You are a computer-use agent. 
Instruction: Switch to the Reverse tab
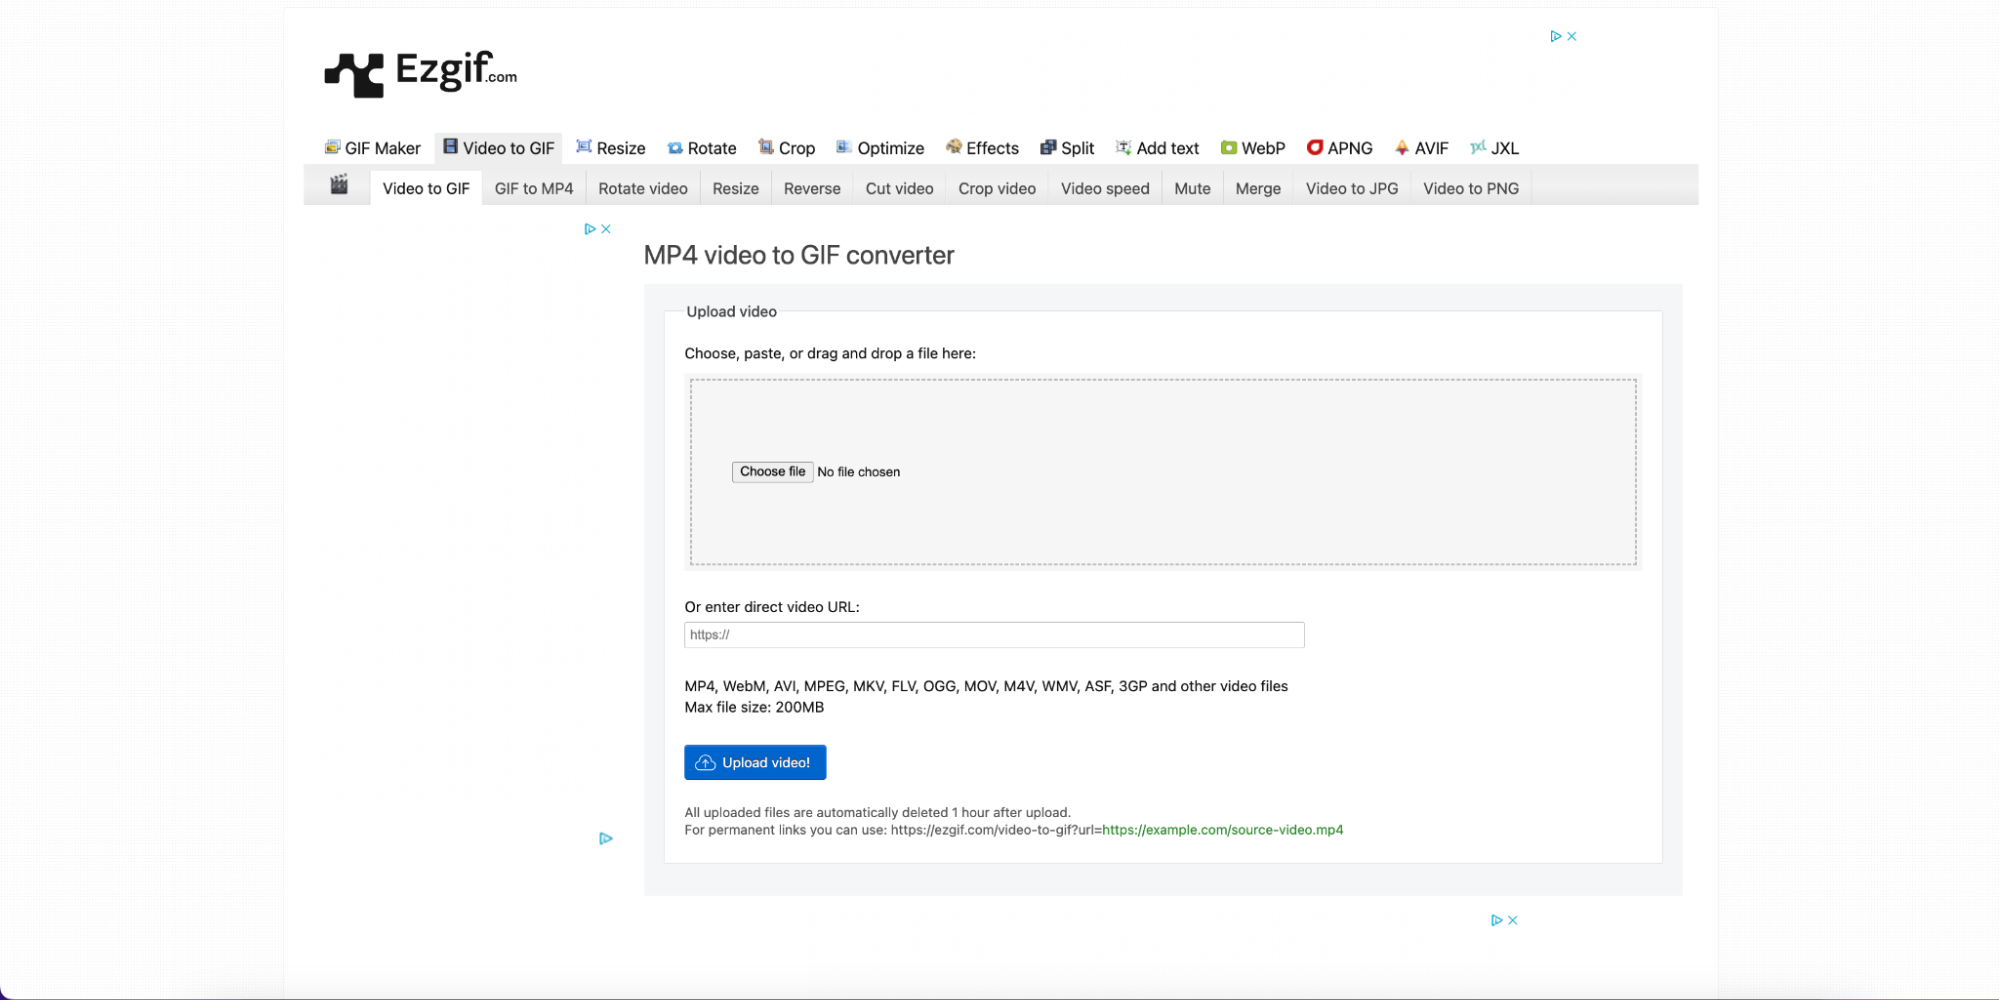(x=812, y=188)
